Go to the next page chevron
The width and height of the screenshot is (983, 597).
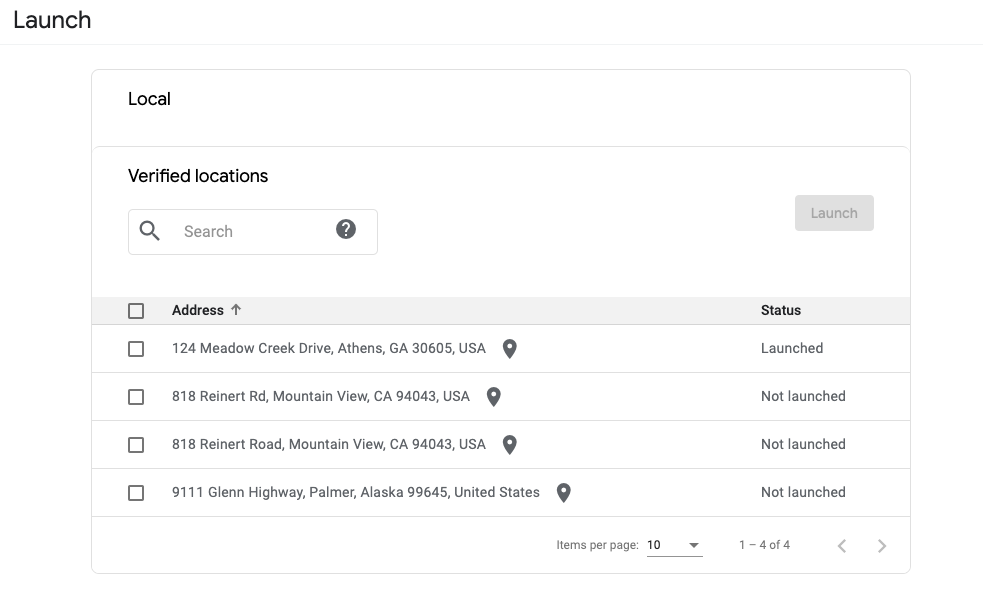(x=882, y=545)
